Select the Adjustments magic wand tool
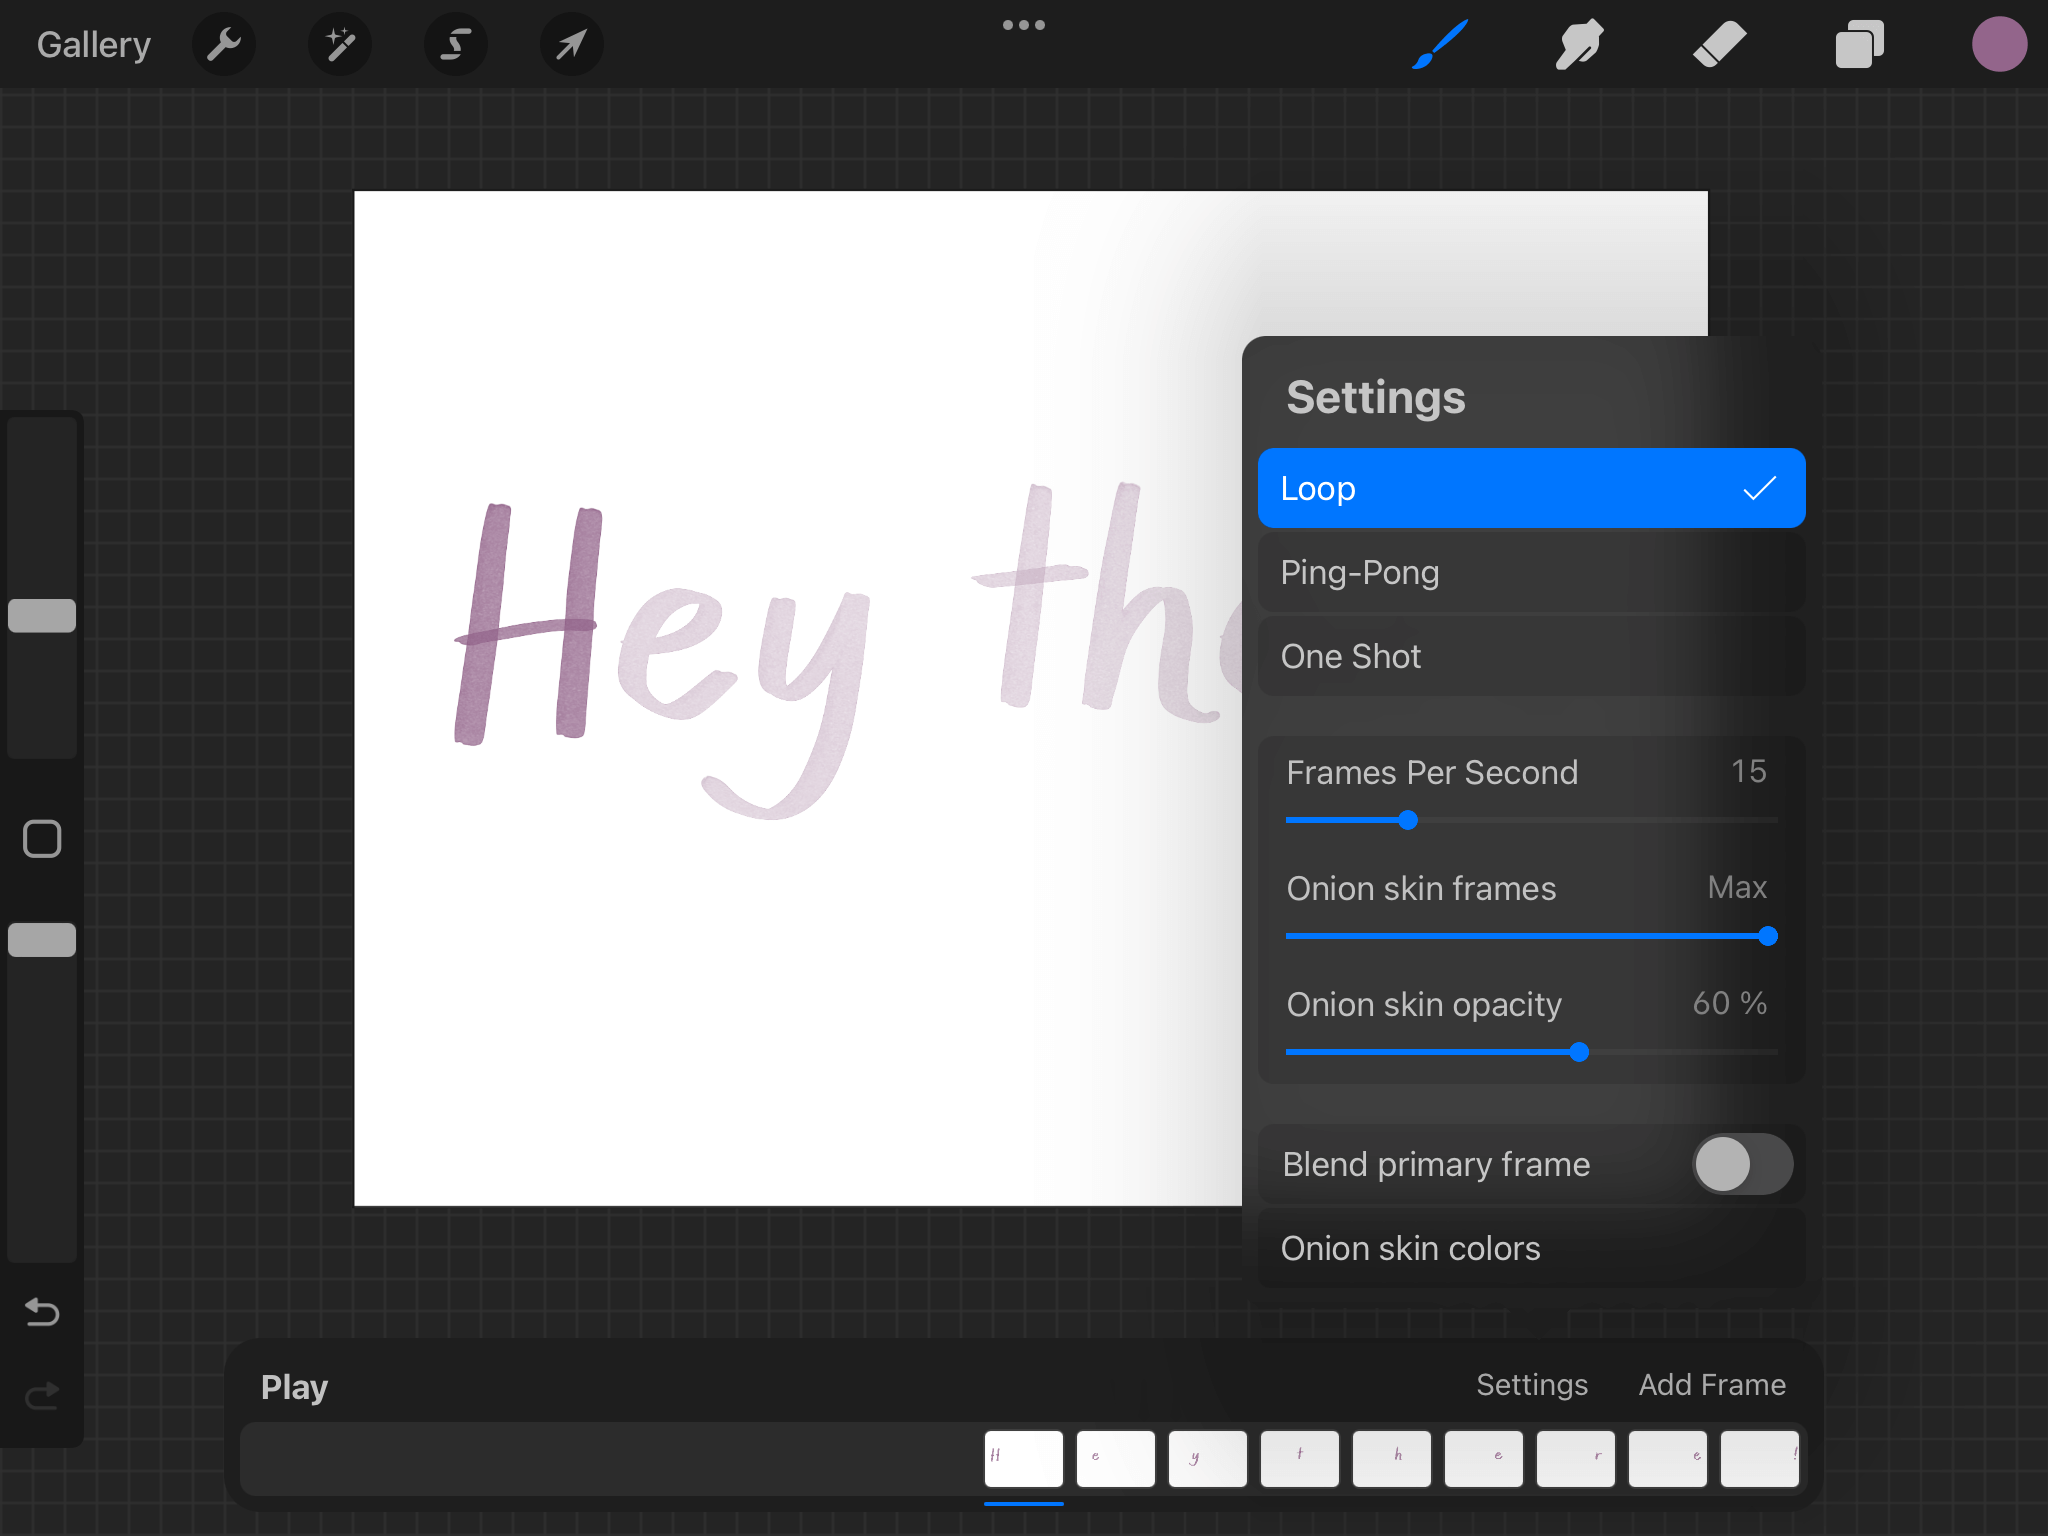 click(339, 44)
